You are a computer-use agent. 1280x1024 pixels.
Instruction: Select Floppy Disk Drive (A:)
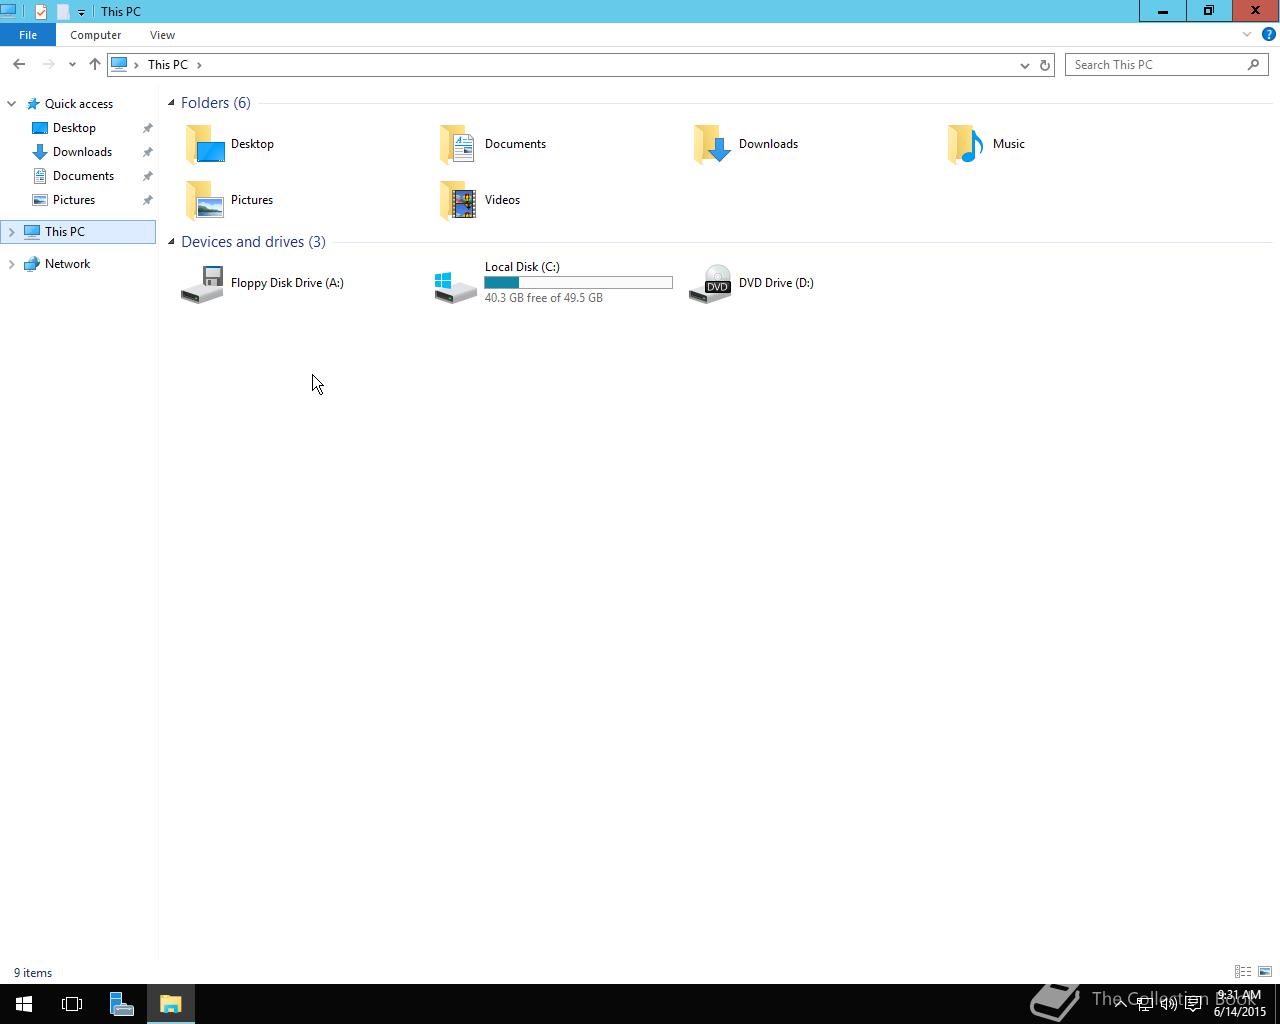click(x=262, y=283)
